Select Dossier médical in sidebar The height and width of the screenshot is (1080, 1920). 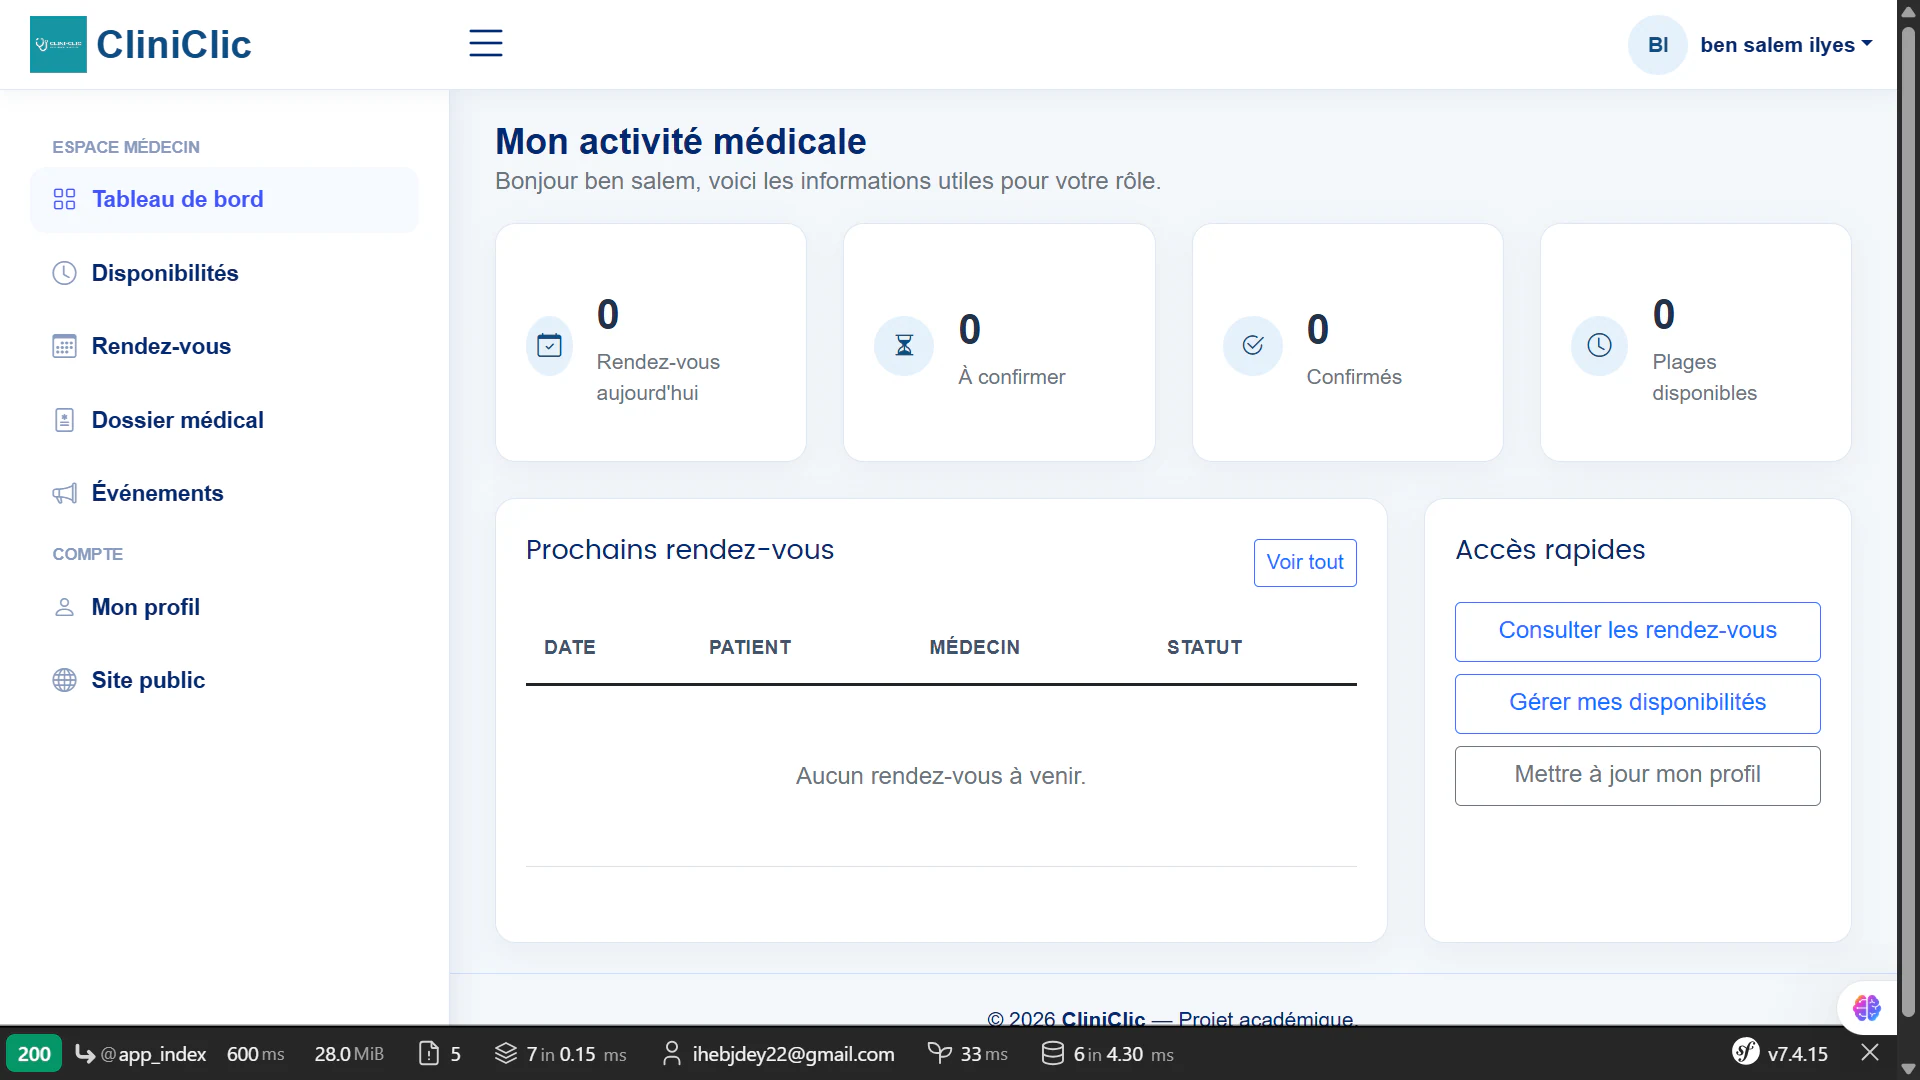click(x=224, y=420)
